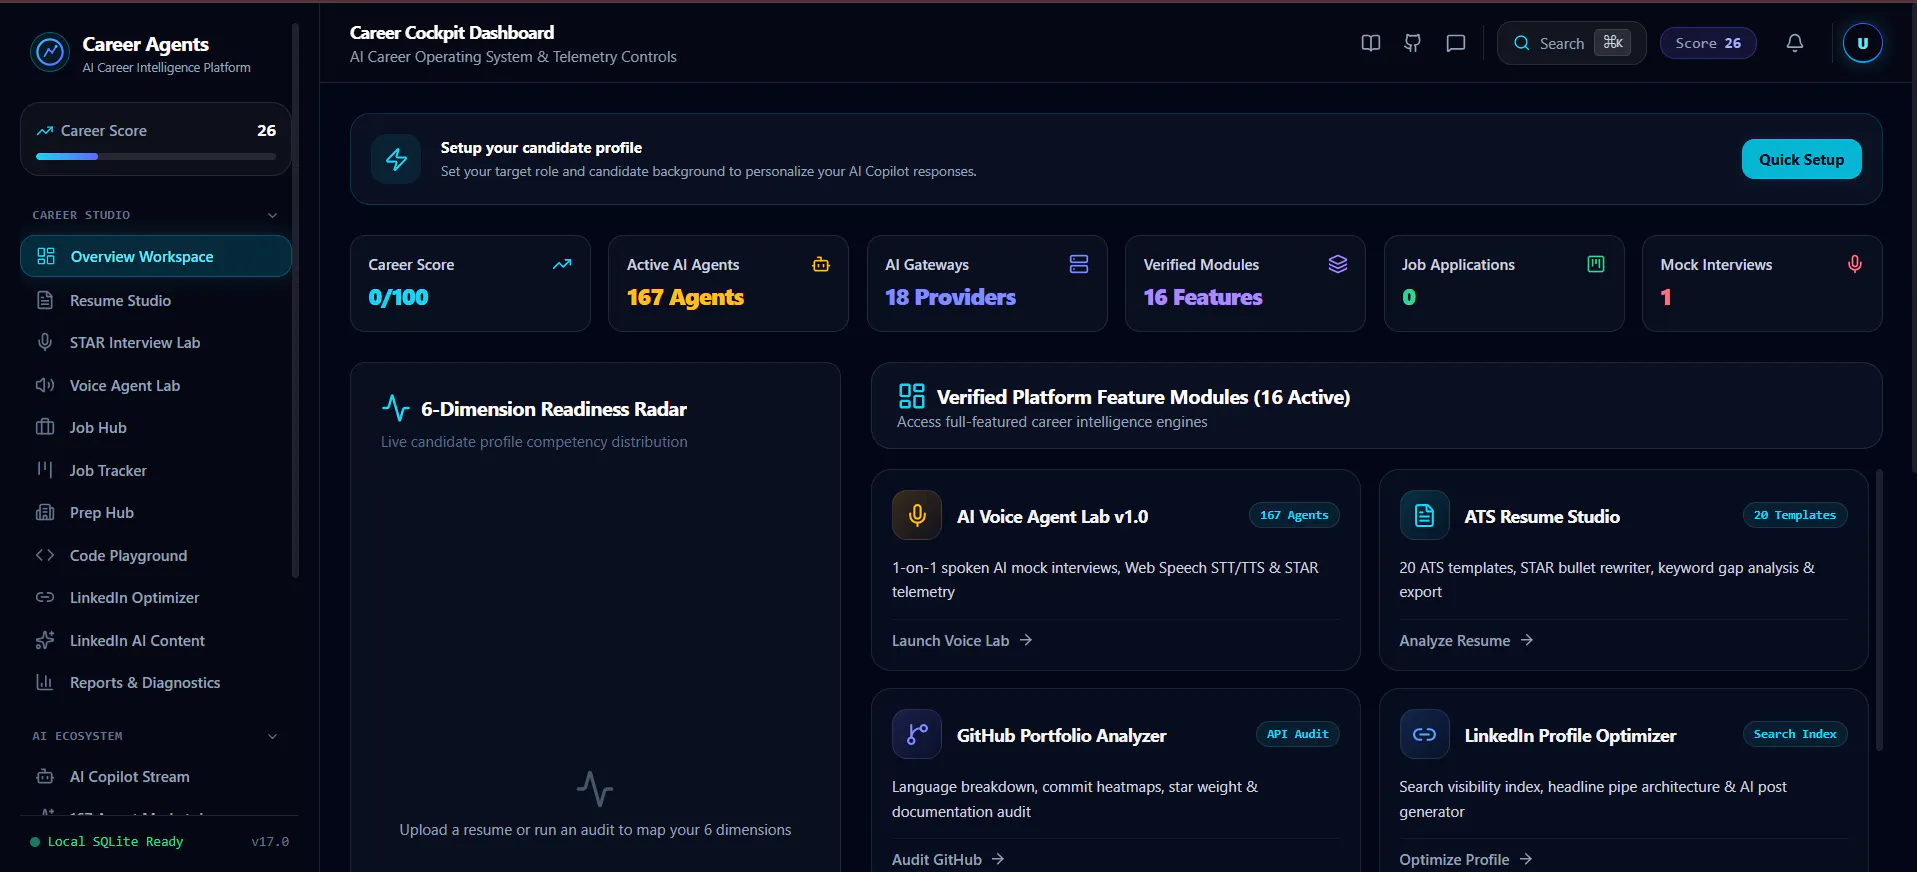Click the v17.0 version label
This screenshot has height=872, width=1917.
pos(270,841)
